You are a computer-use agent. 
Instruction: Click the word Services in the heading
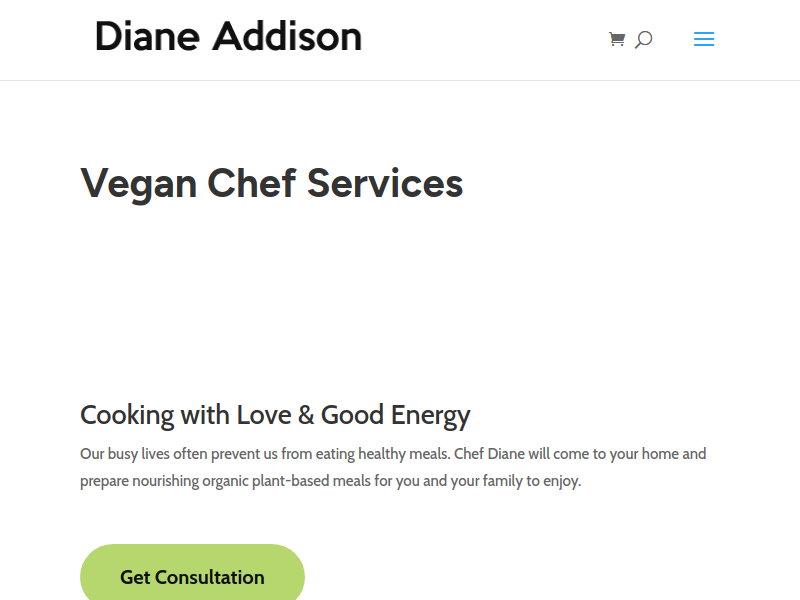385,183
